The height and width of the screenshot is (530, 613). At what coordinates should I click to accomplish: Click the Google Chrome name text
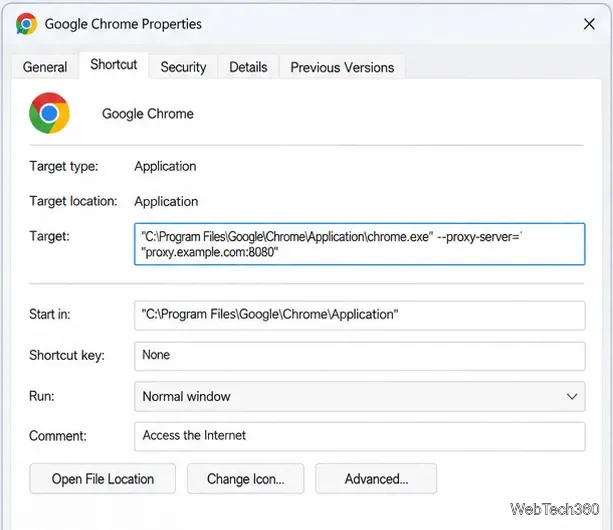click(x=148, y=114)
